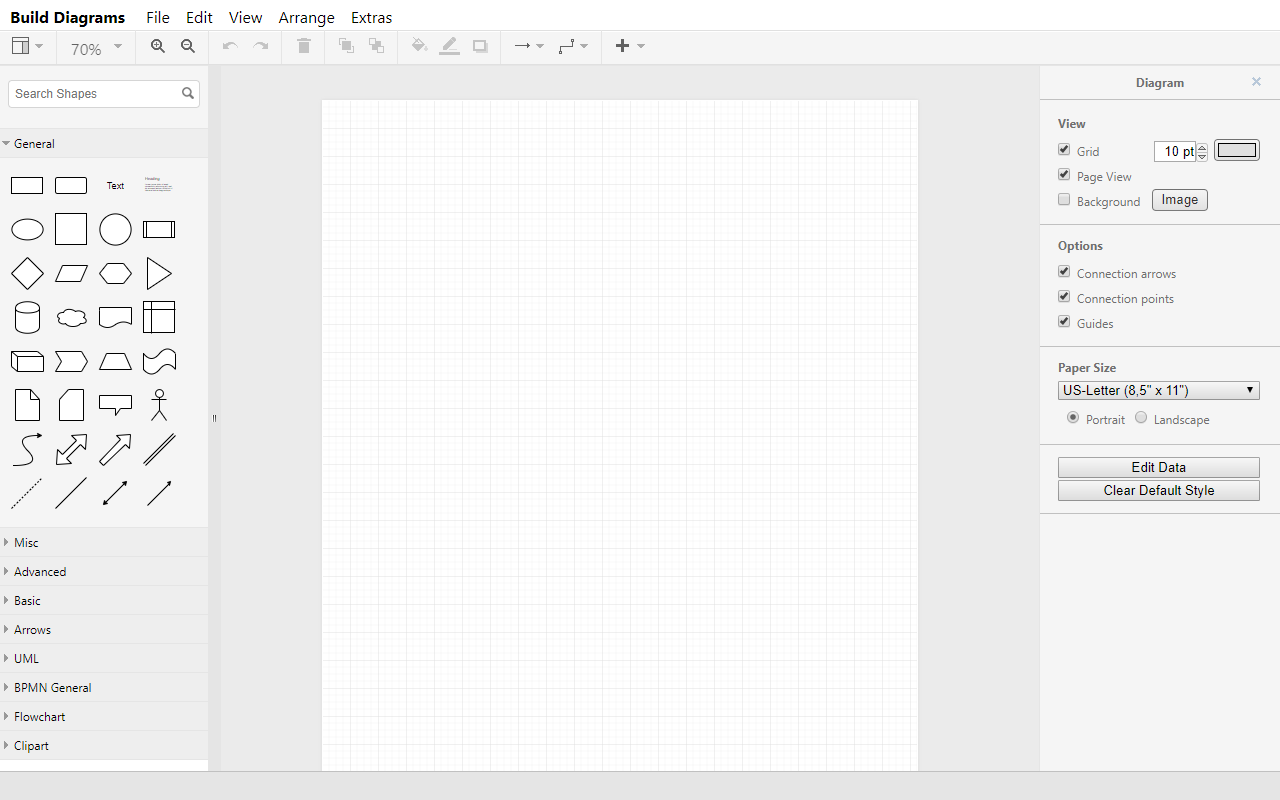Select the Rectangle shape
This screenshot has width=1280, height=800.
(27, 186)
